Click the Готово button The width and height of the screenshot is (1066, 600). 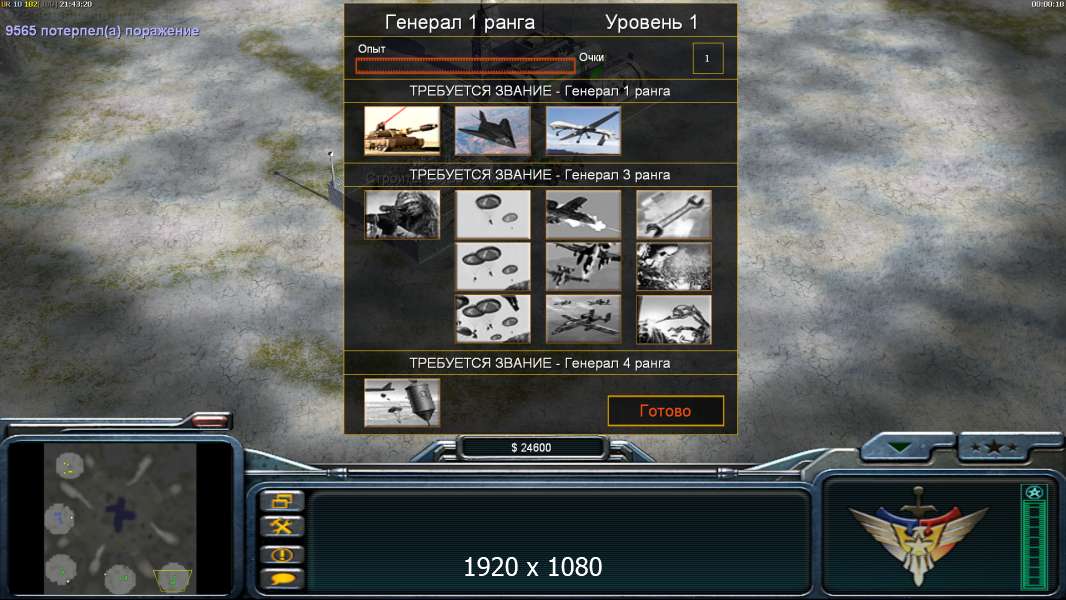(666, 410)
